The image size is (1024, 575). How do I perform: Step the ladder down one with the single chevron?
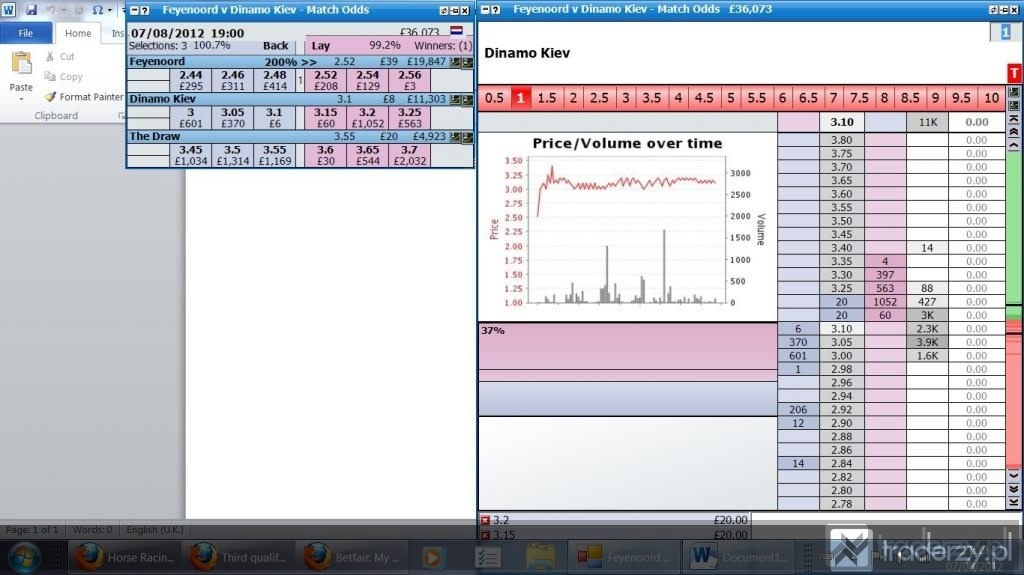[1014, 476]
